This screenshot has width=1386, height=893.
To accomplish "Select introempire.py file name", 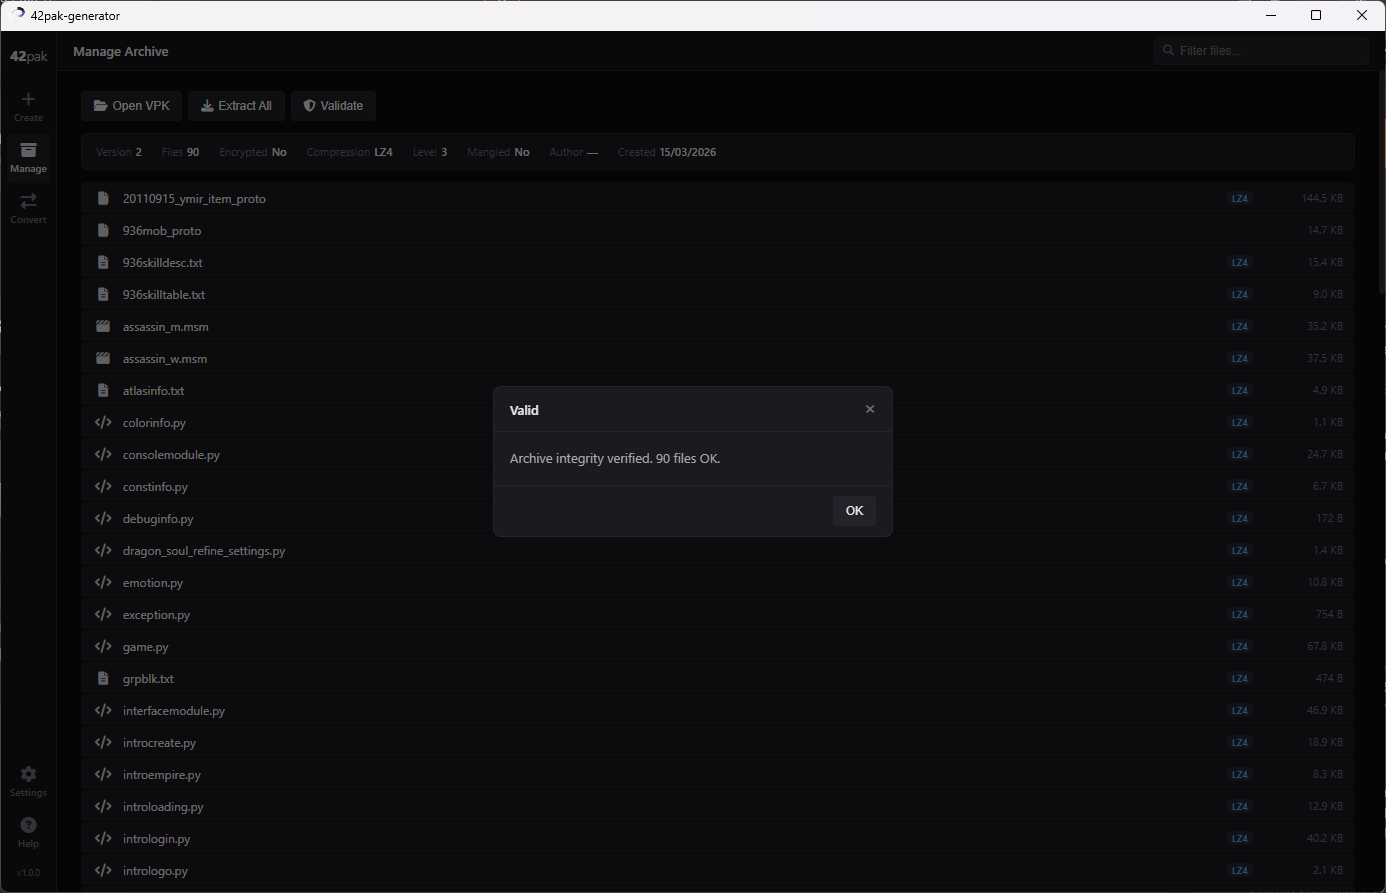I will tap(162, 775).
